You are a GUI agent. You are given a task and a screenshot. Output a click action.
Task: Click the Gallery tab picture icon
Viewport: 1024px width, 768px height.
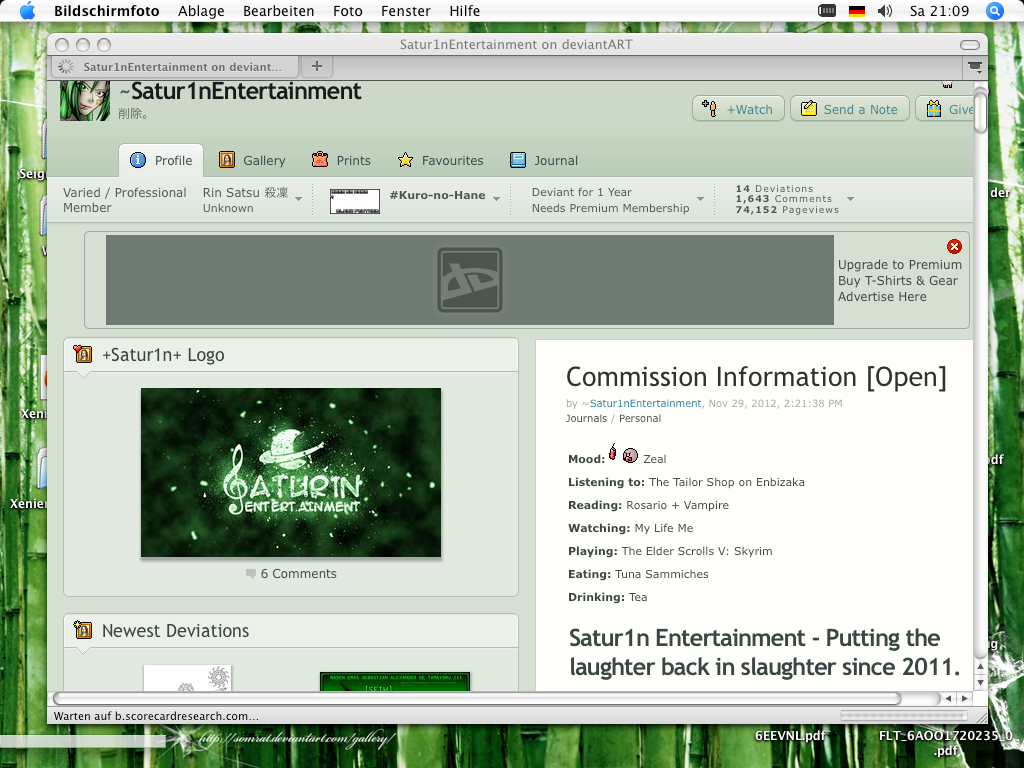coord(227,160)
